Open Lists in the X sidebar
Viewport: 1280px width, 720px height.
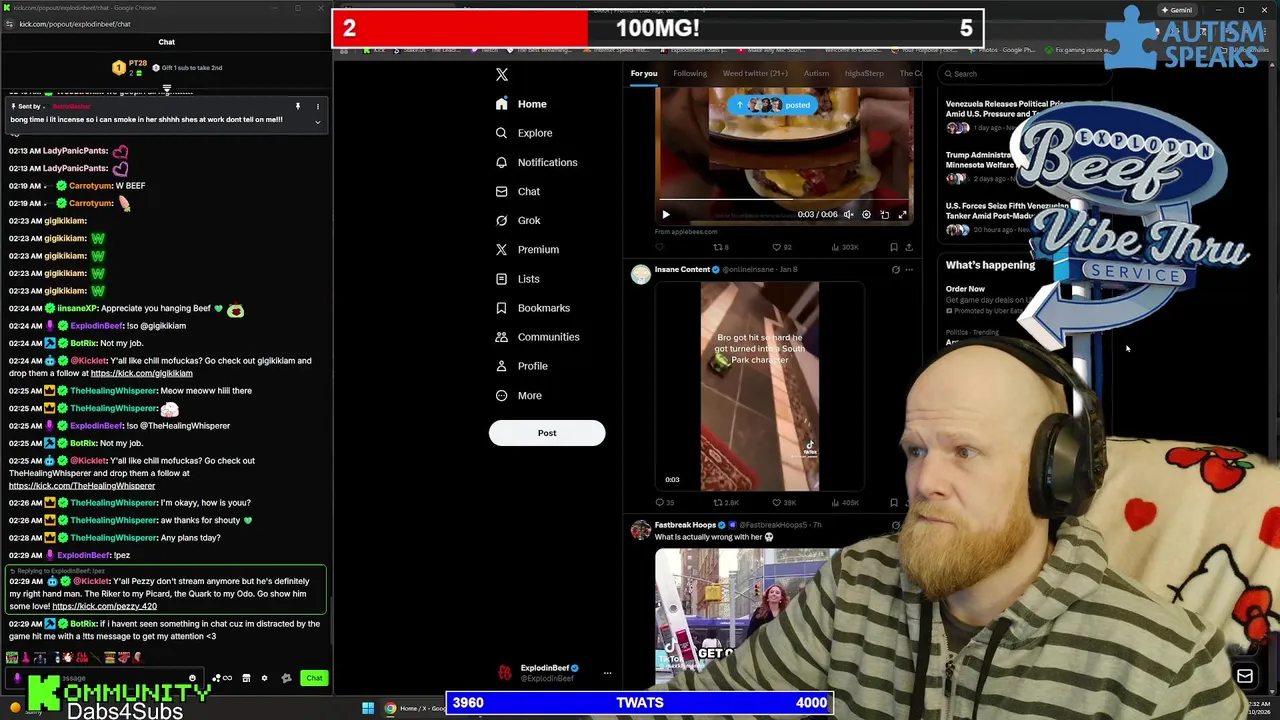click(517, 279)
